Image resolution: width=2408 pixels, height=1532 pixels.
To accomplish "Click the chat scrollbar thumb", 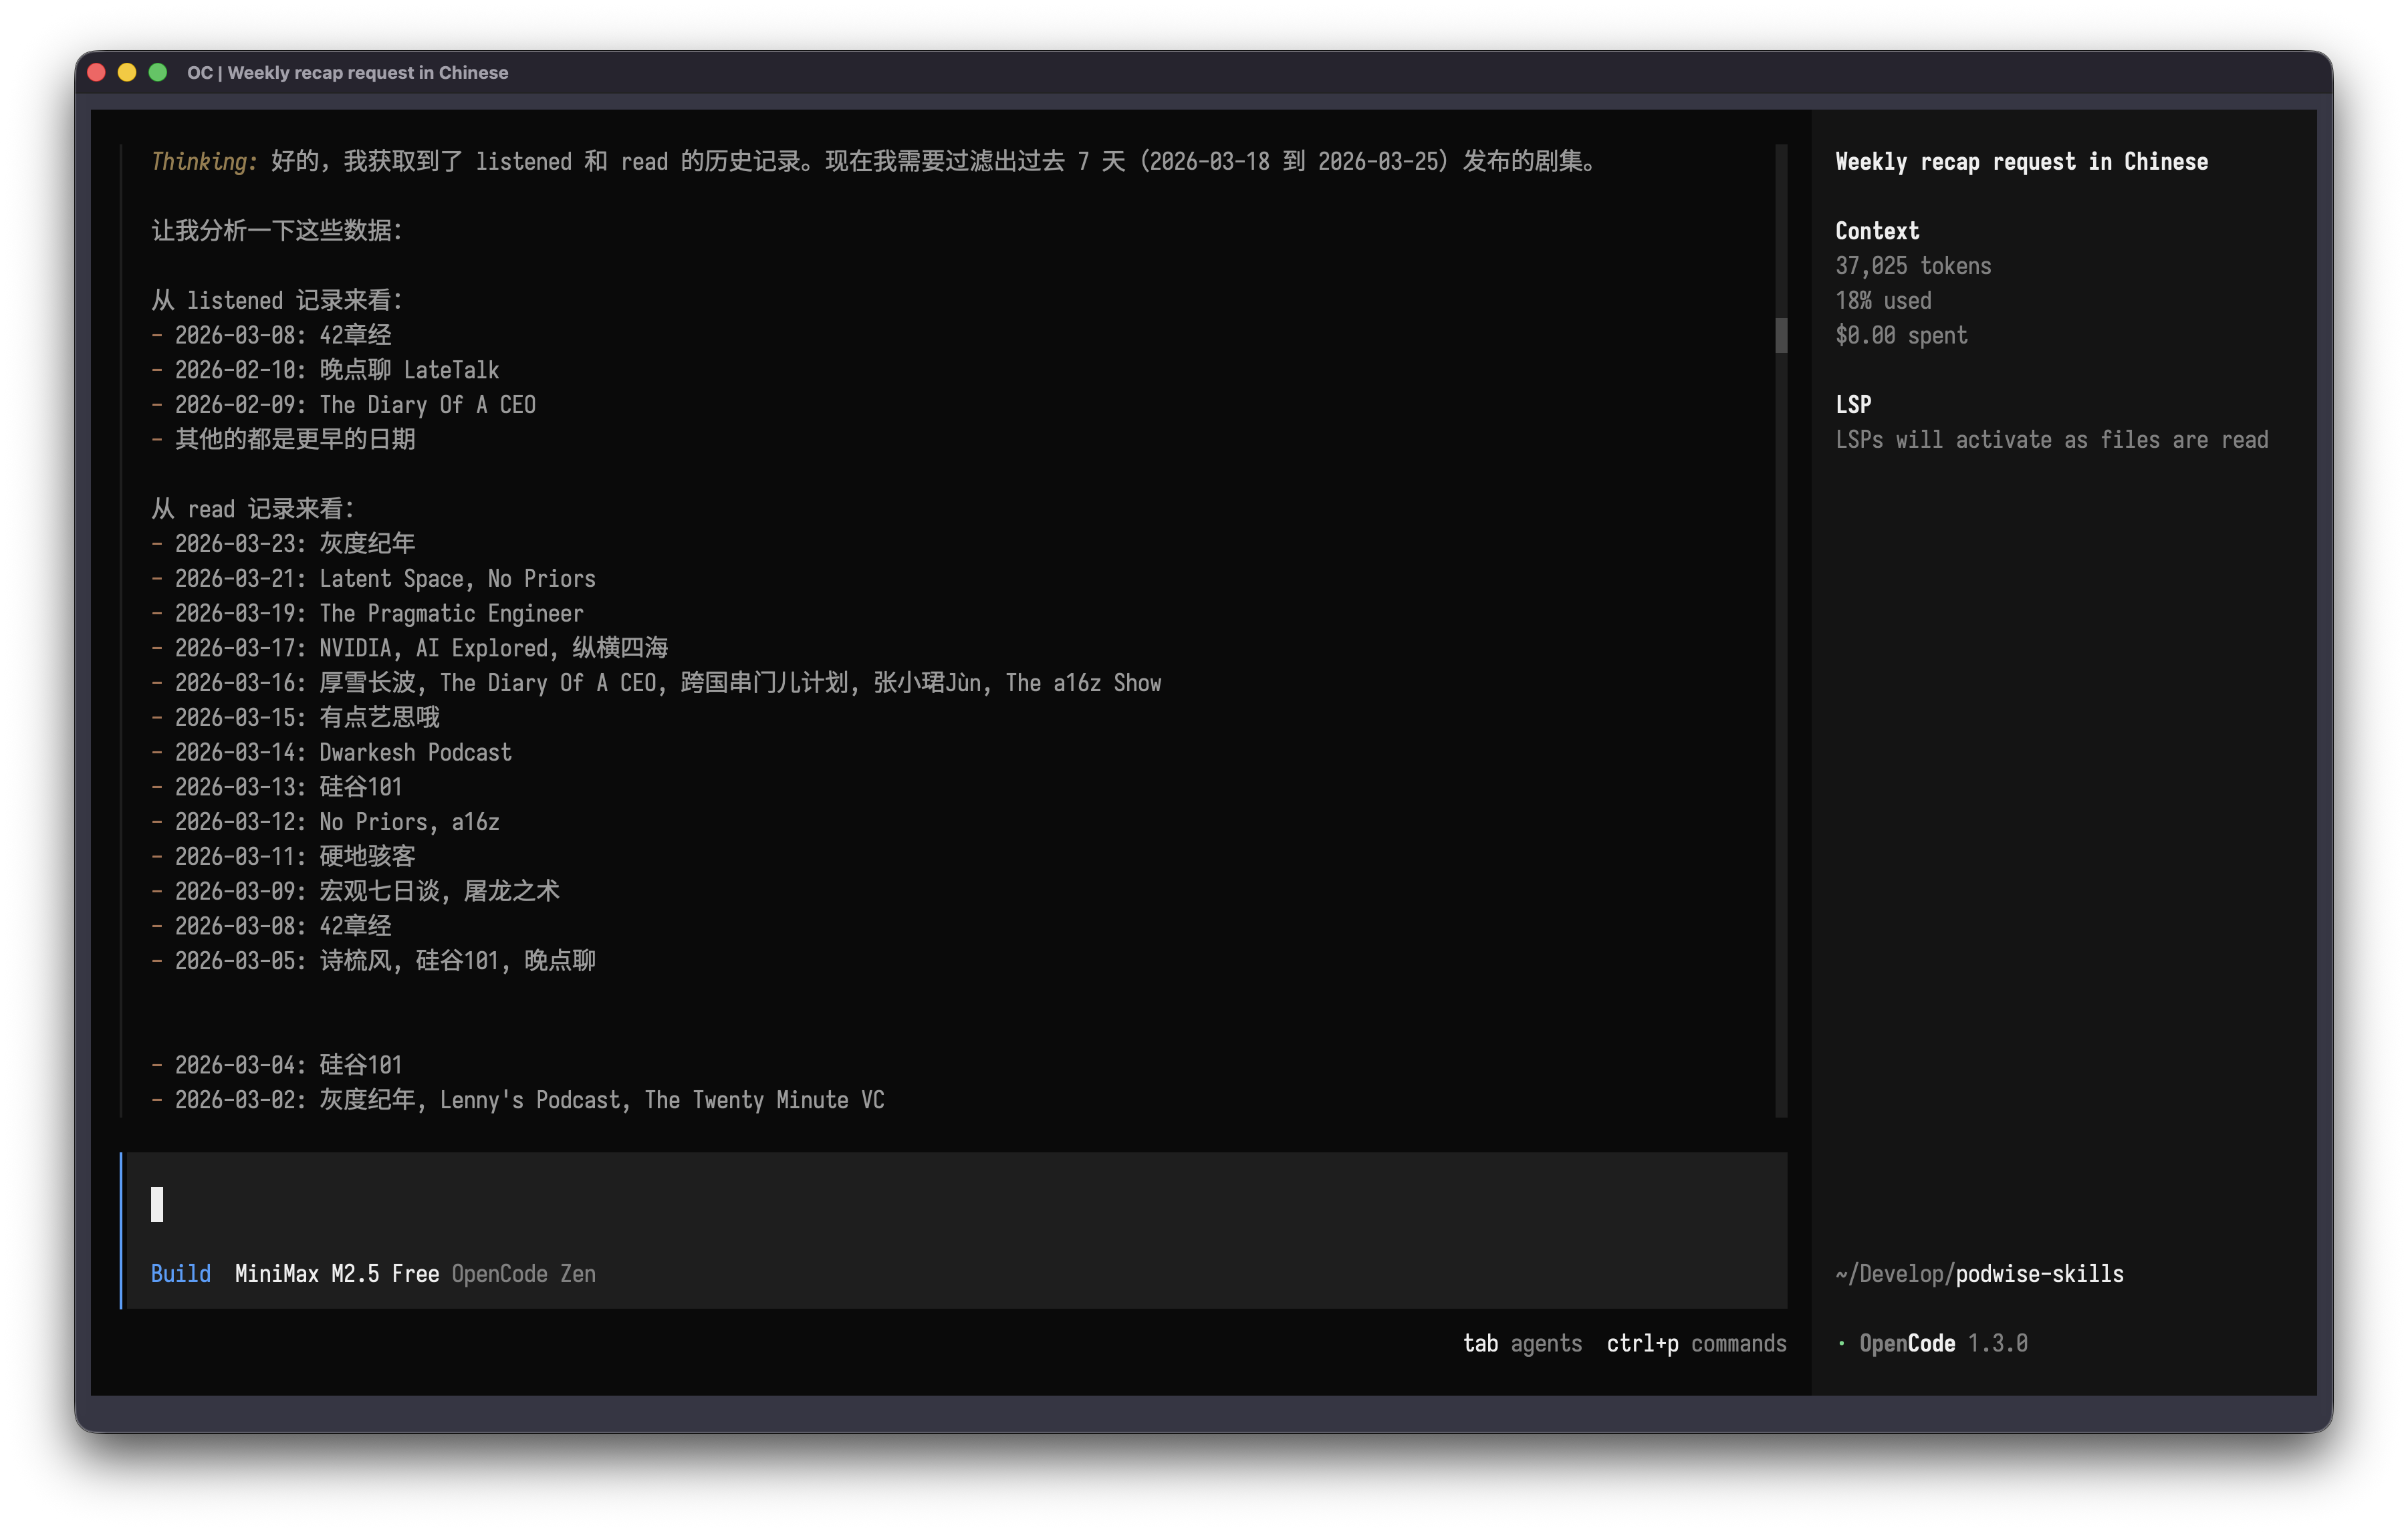I will [x=1781, y=335].
